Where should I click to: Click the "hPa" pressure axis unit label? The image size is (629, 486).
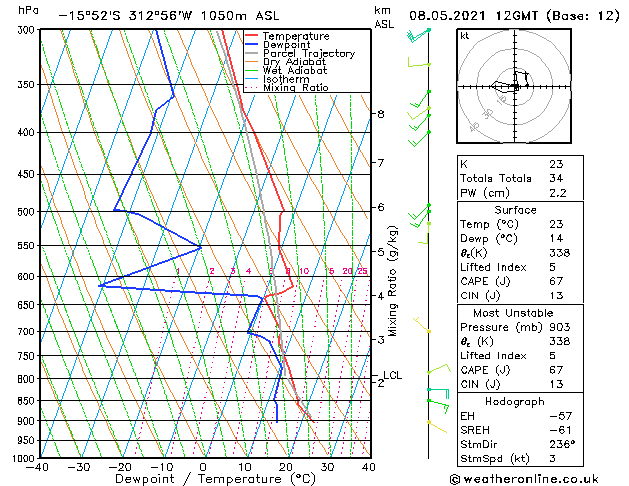[x=28, y=10]
